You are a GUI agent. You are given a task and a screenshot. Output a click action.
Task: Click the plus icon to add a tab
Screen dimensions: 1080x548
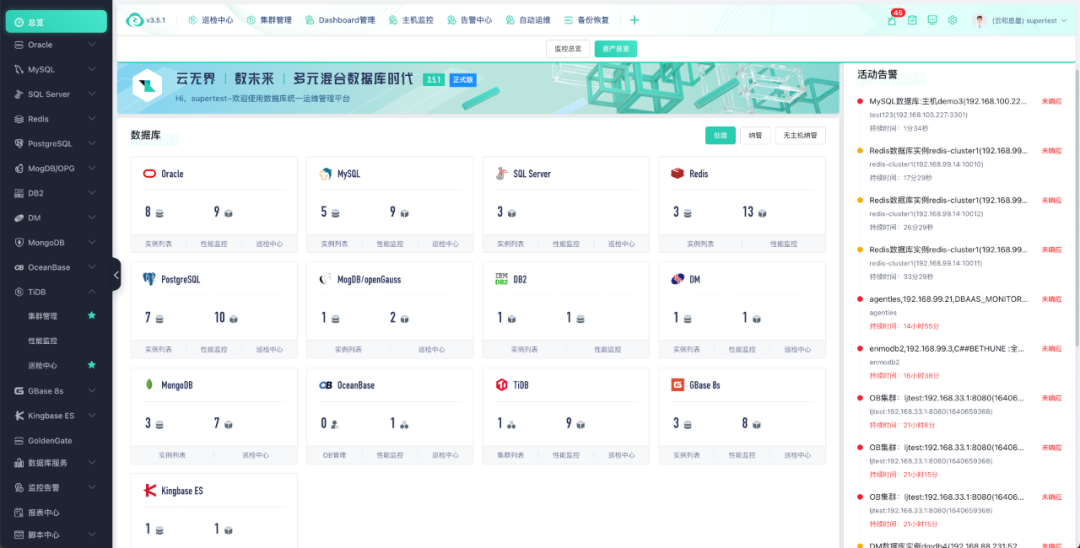point(634,20)
